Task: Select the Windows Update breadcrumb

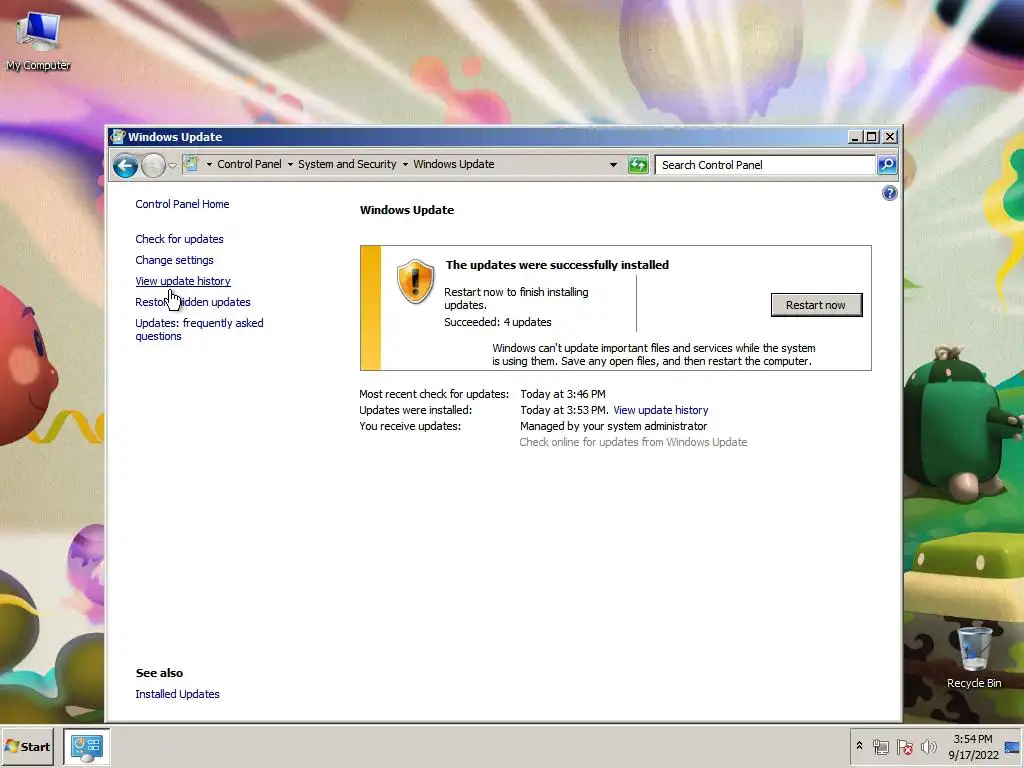Action: coord(453,165)
